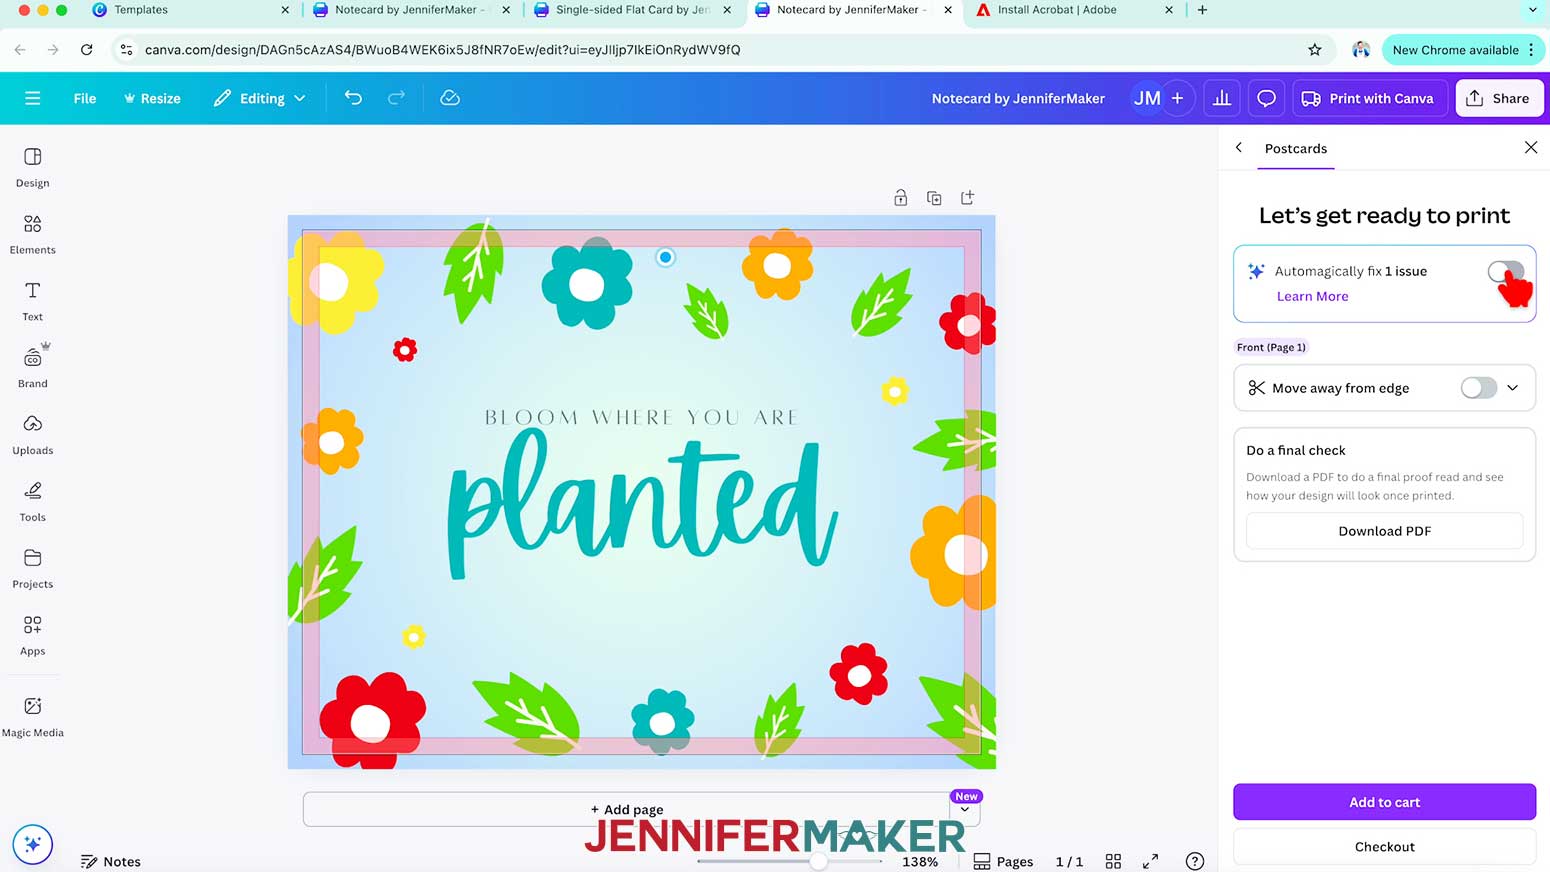This screenshot has height=872, width=1550.
Task: Open a new browser tab
Action: (x=1202, y=10)
